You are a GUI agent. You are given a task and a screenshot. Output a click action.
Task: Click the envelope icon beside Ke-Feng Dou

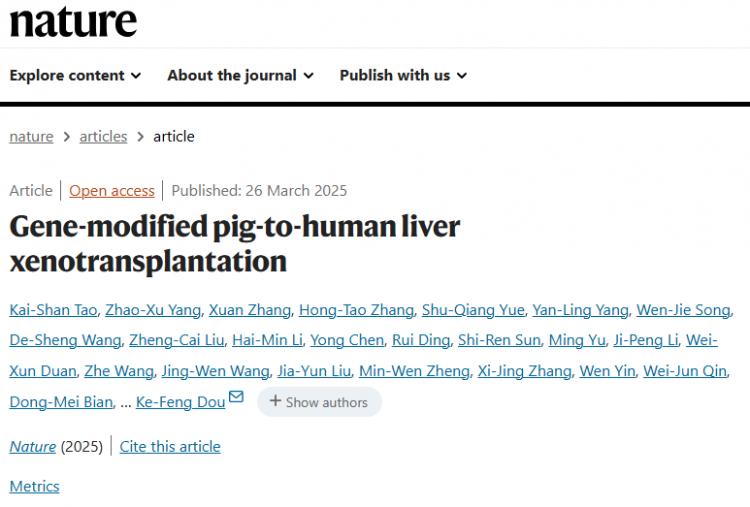tap(236, 397)
